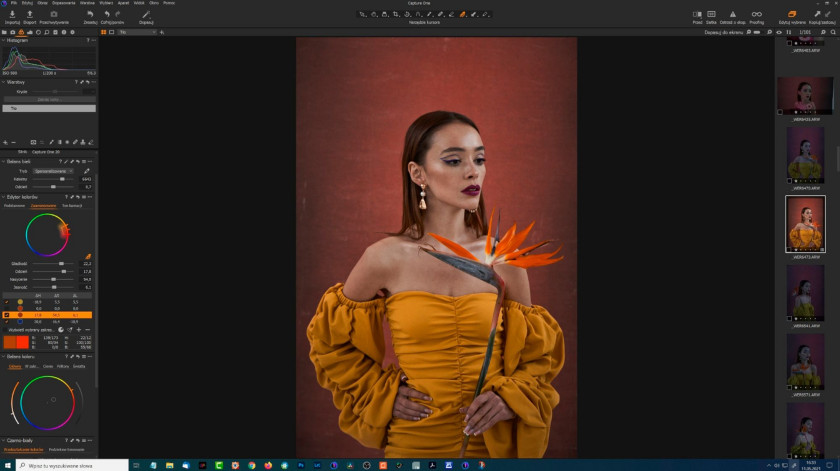Click the exposure warning triangle icon

[x=732, y=14]
